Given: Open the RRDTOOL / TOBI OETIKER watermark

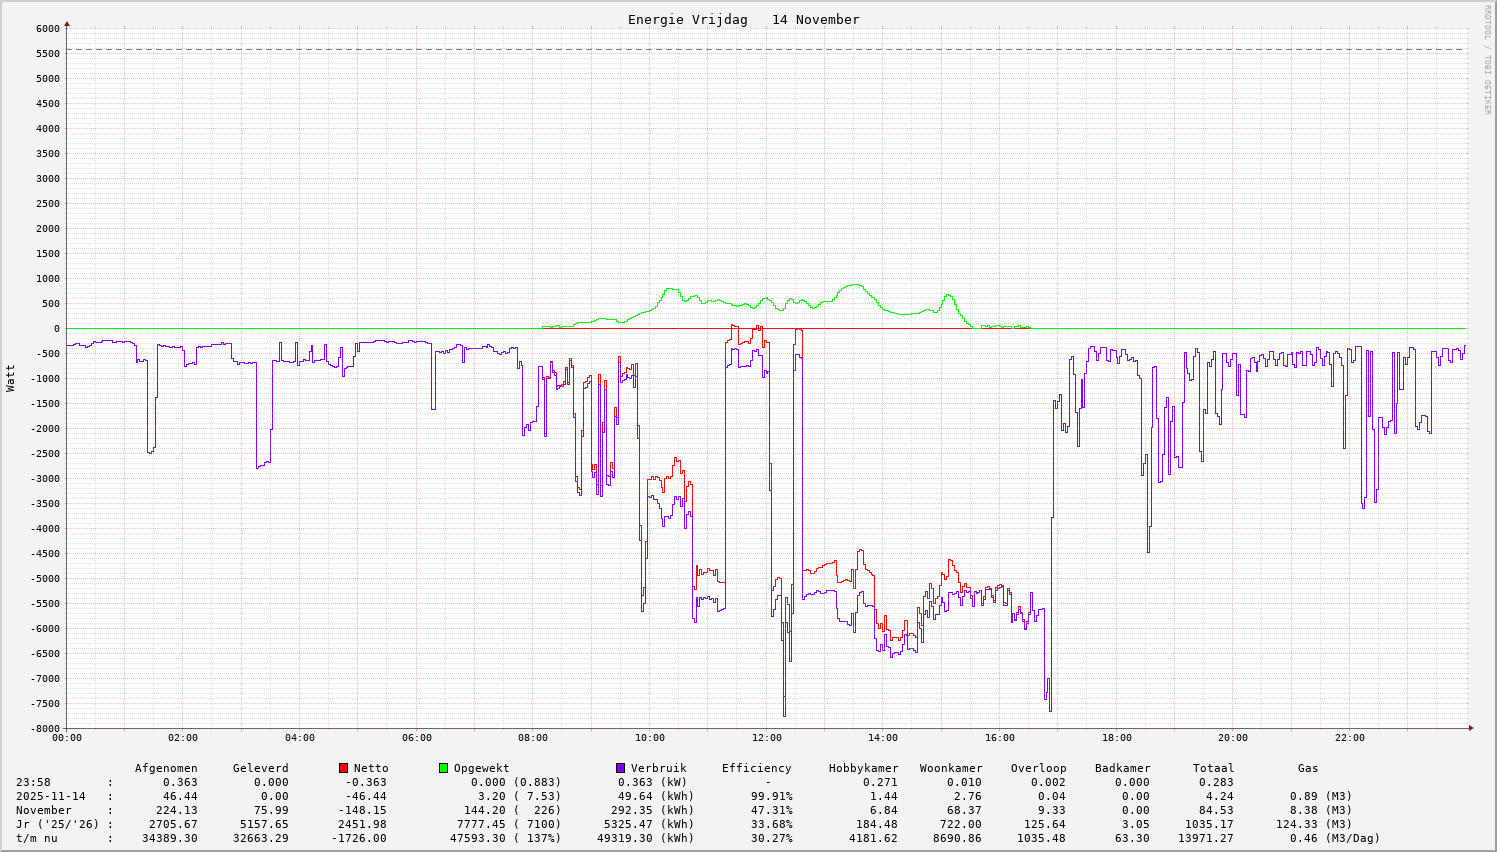Looking at the screenshot, I should (1487, 59).
